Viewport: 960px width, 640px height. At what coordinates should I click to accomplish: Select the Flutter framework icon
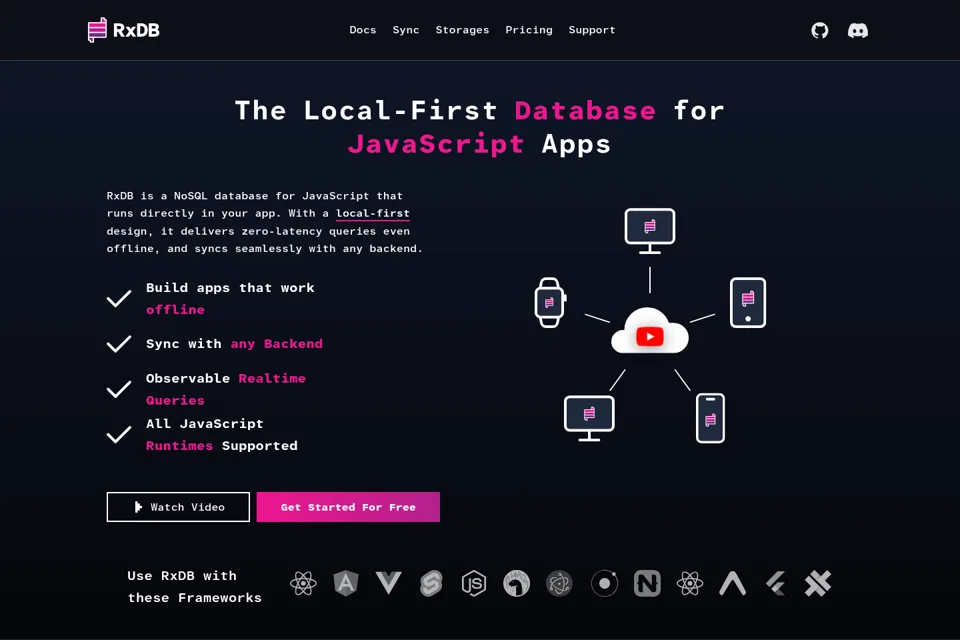tap(776, 583)
